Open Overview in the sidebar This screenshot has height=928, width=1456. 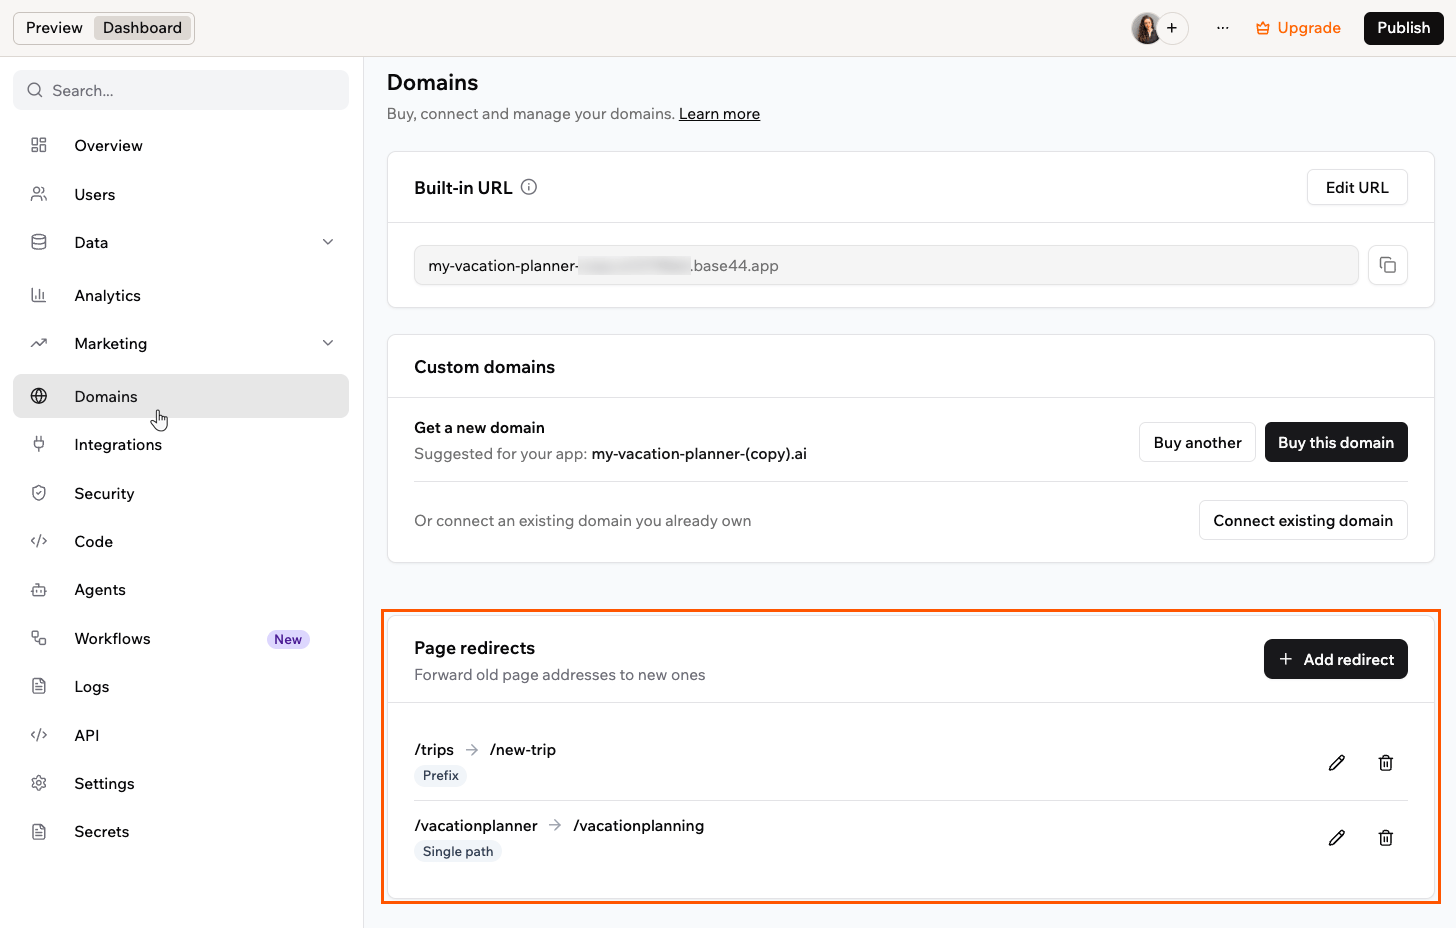(181, 145)
